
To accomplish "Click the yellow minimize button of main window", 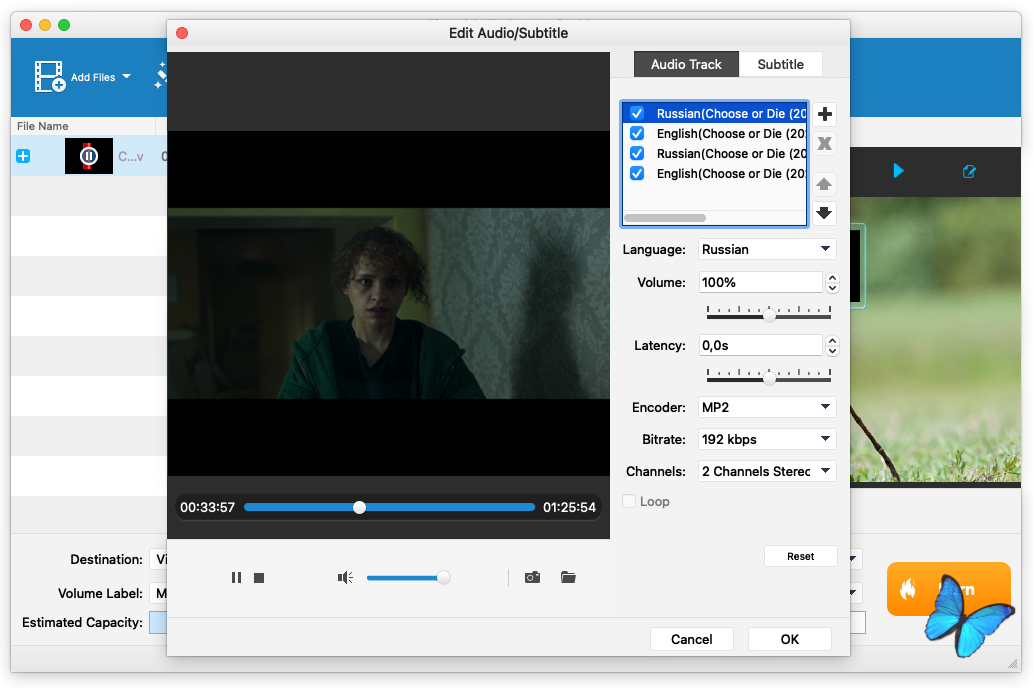I will point(45,25).
